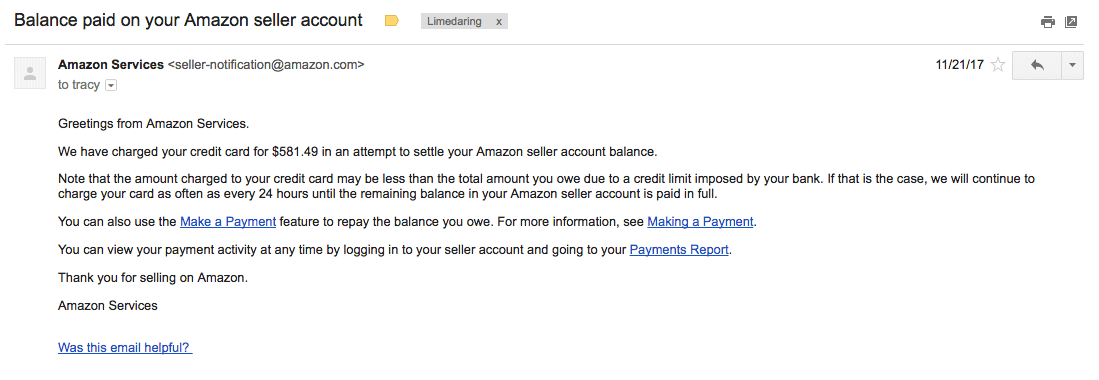Click the 11/21/17 date stamp
Image resolution: width=1099 pixels, height=380 pixels.
[960, 65]
